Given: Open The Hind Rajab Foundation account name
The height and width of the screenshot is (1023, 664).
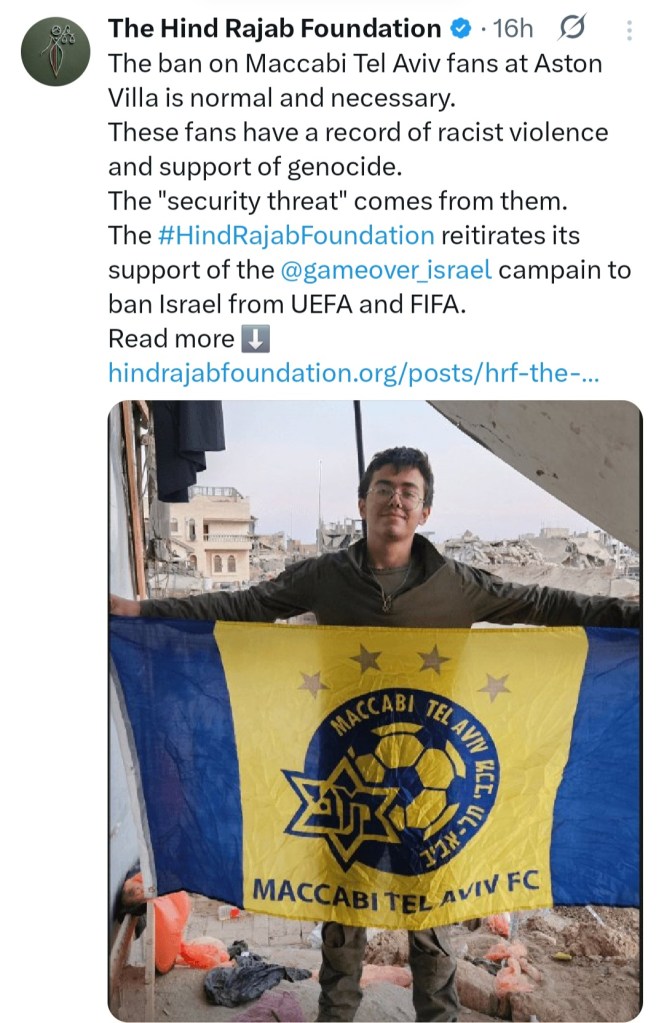Looking at the screenshot, I should tap(274, 29).
